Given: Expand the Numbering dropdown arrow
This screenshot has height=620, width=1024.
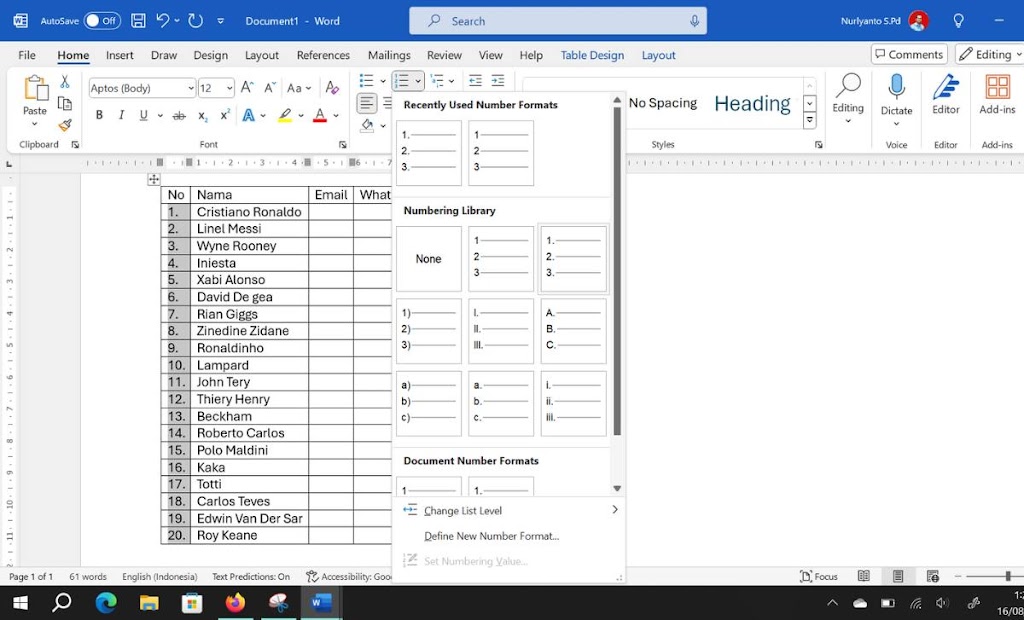Looking at the screenshot, I should (418, 81).
